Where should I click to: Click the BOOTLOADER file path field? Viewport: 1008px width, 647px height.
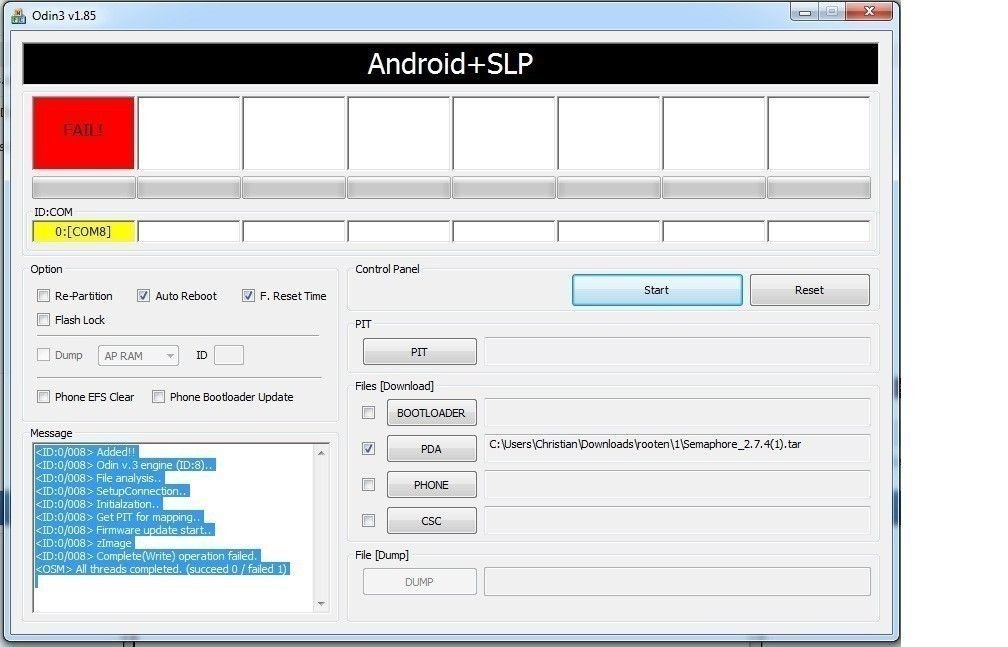[678, 412]
